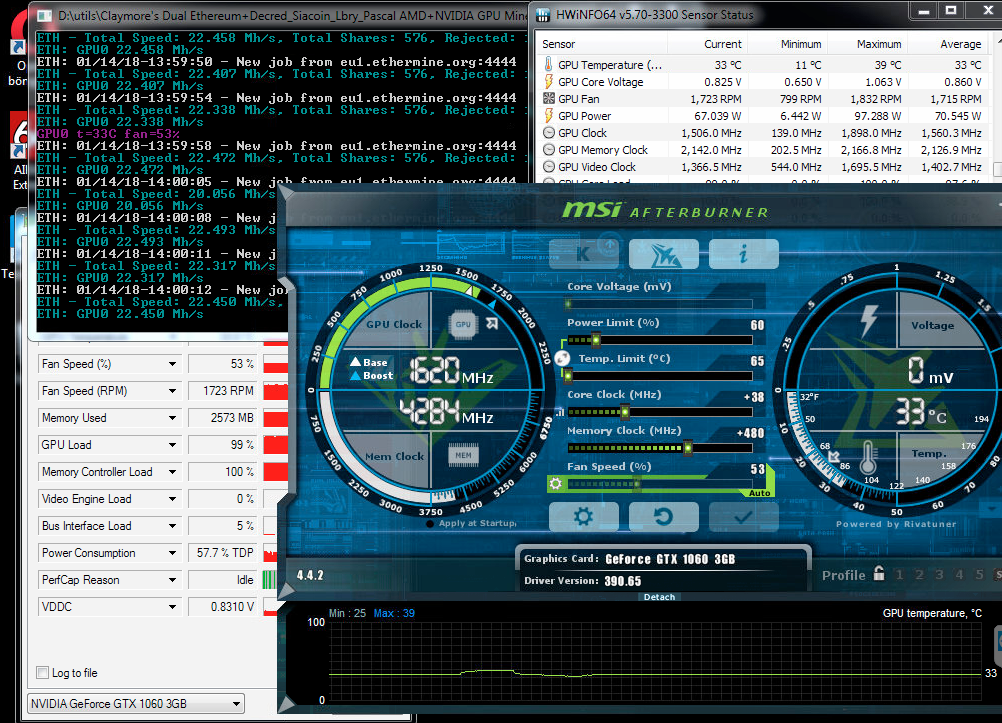
Task: Click Detach button under Afterburner panel
Action: tap(659, 596)
